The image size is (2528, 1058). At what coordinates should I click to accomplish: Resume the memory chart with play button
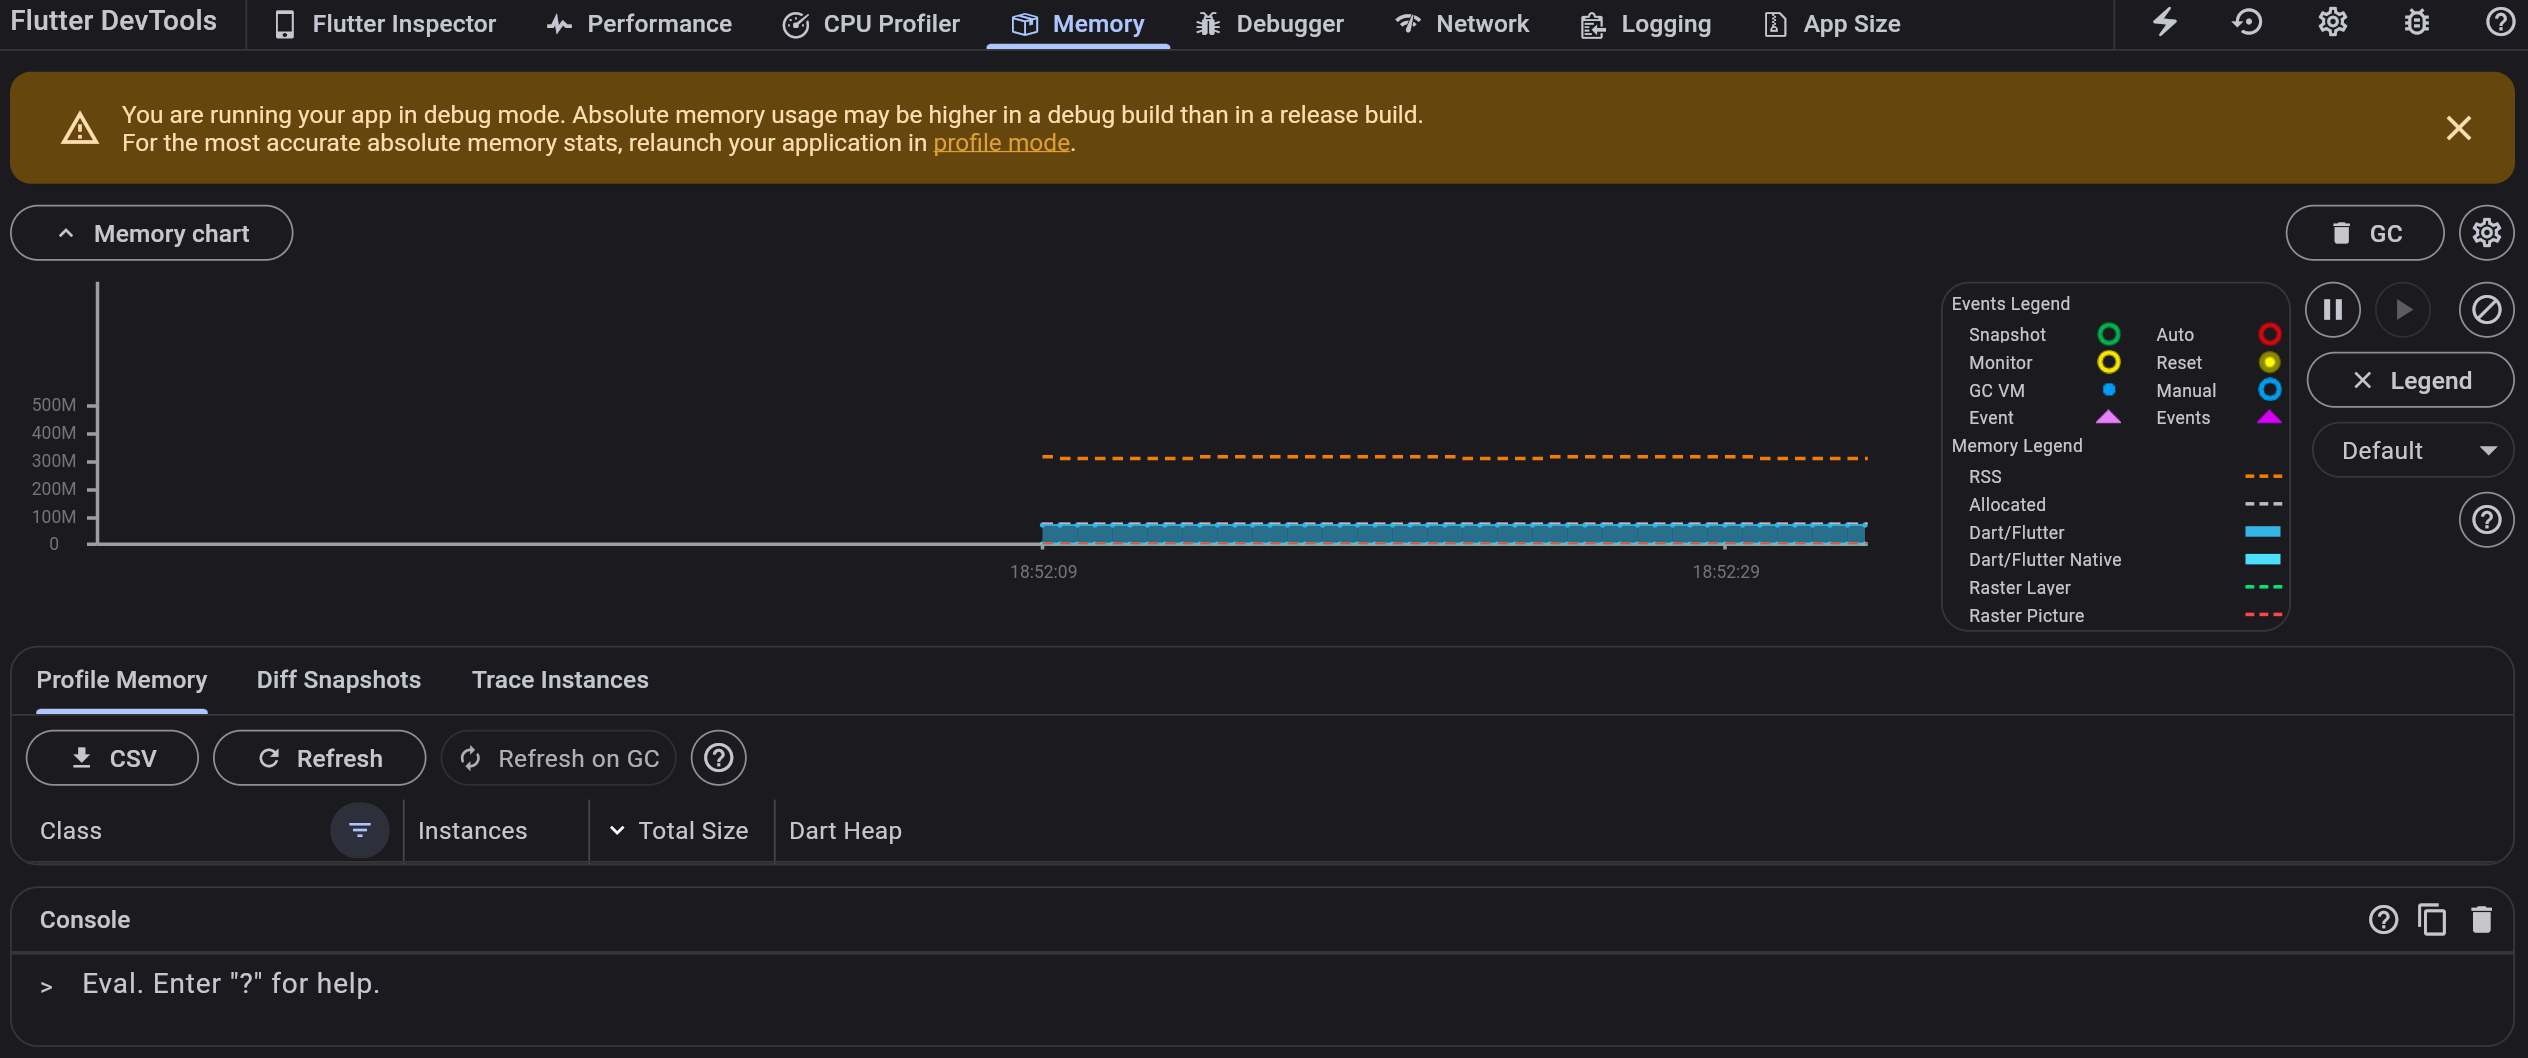tap(2403, 310)
